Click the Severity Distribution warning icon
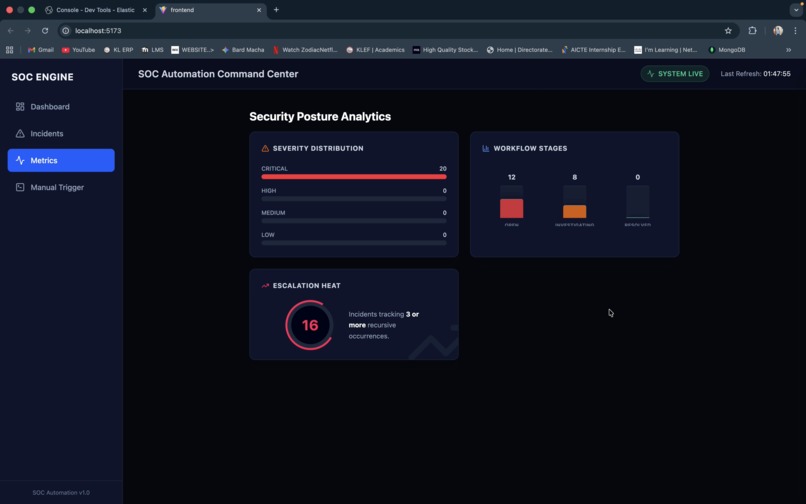This screenshot has width=806, height=504. (x=265, y=148)
